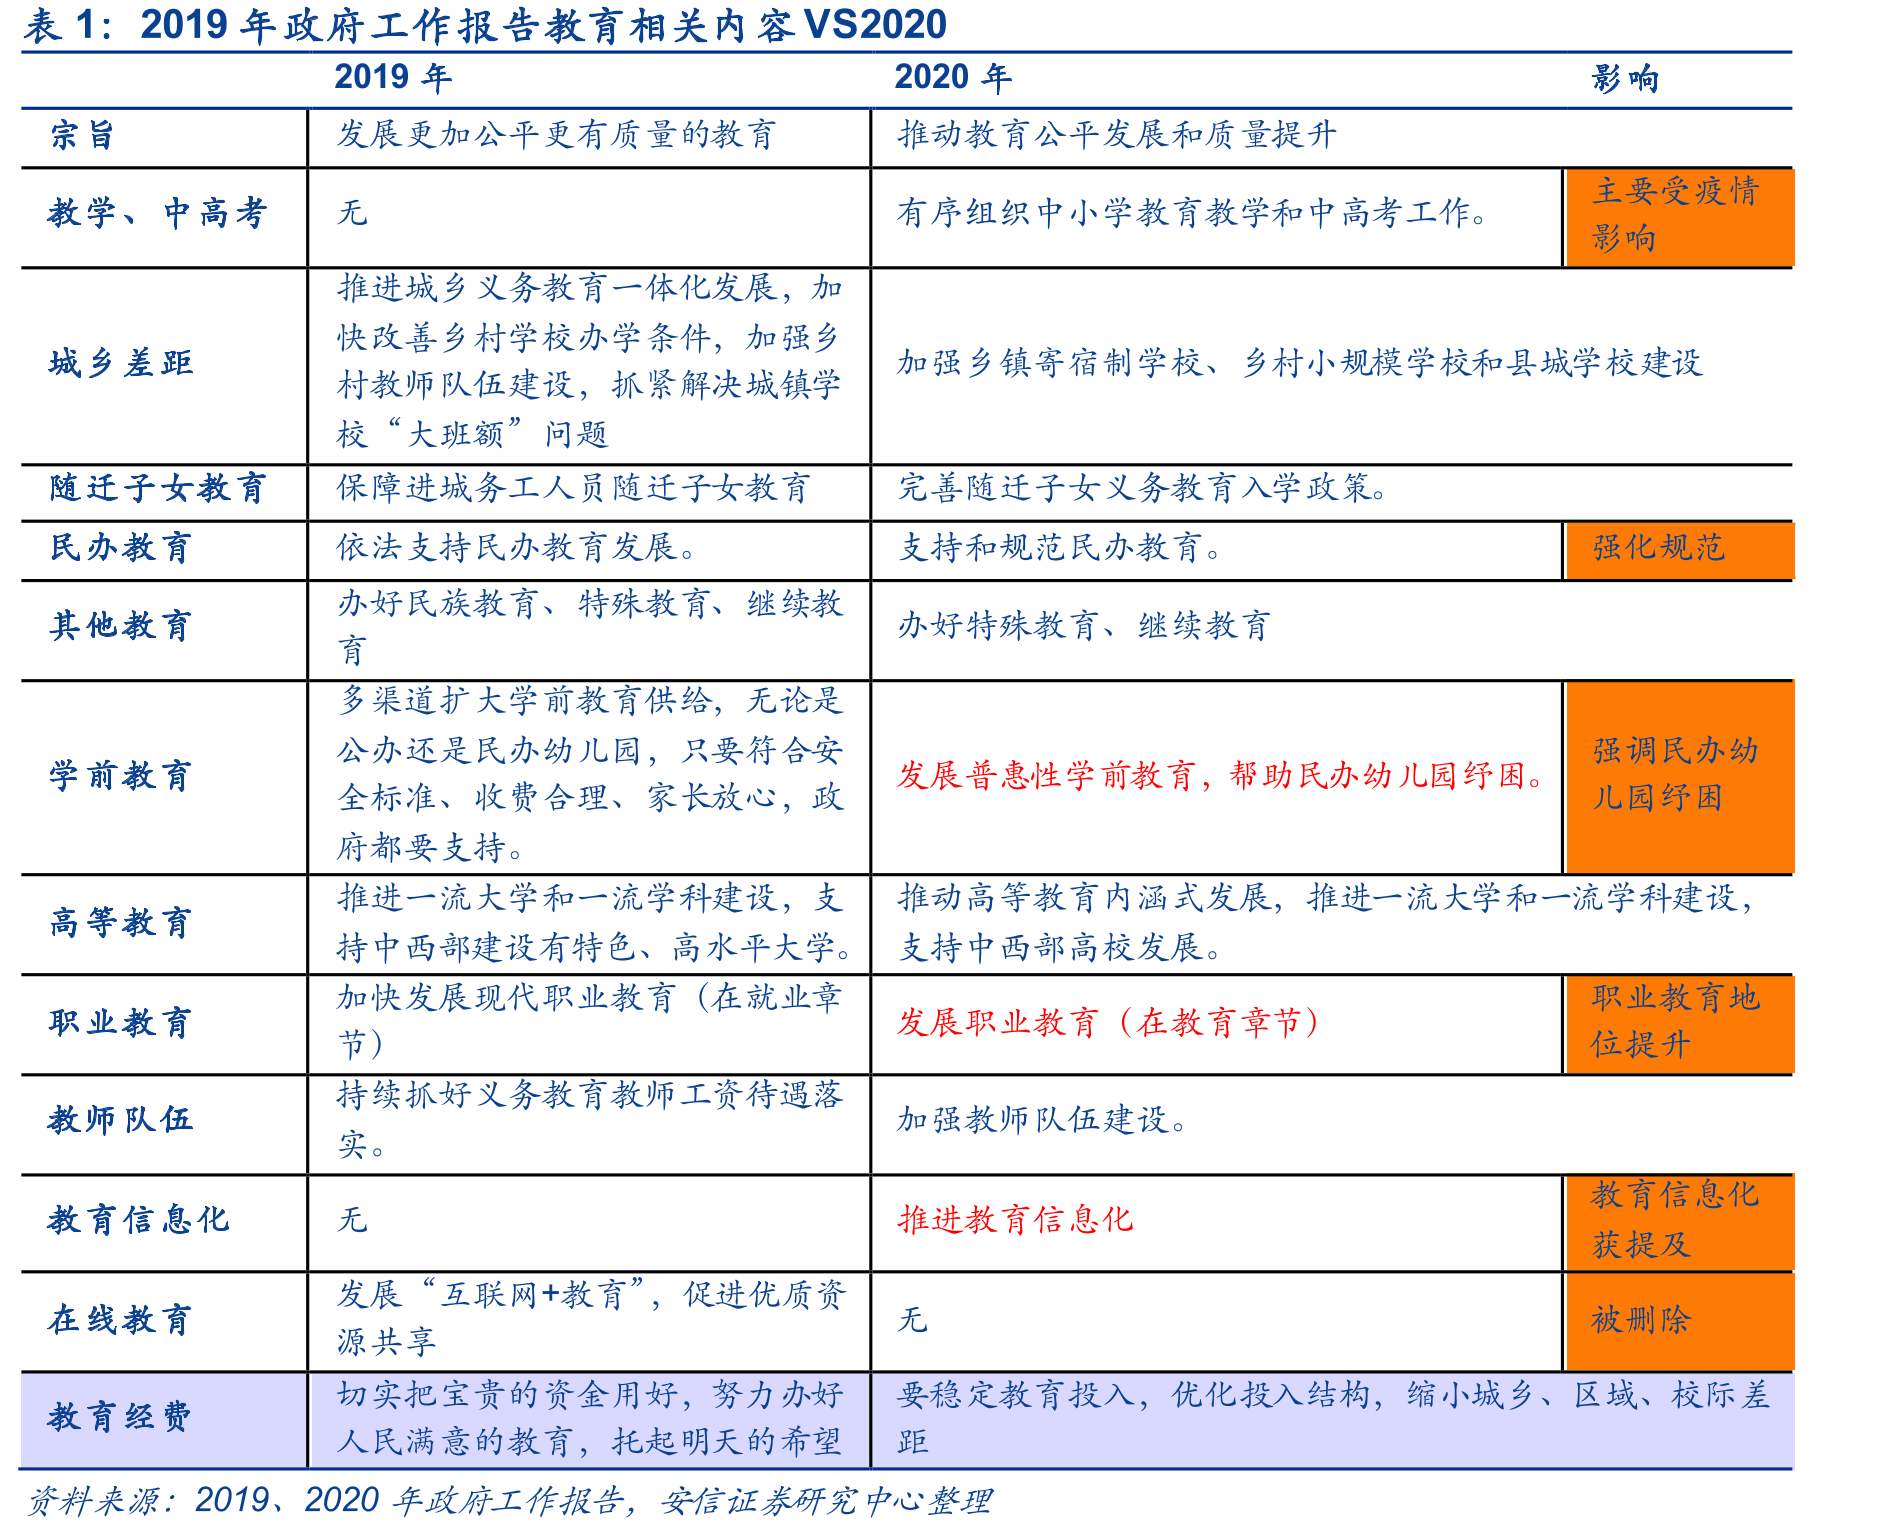Click the '教学、中高考' row label
The width and height of the screenshot is (1889, 1531).
click(157, 213)
